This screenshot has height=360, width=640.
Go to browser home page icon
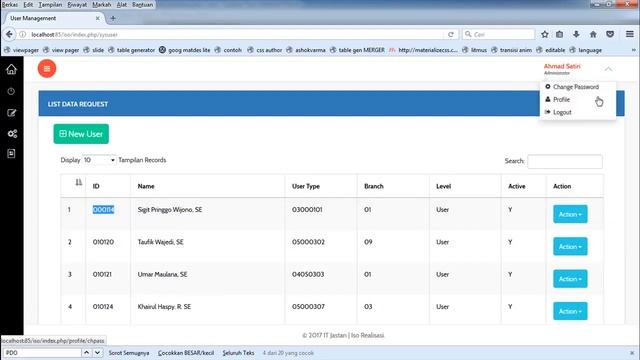(x=593, y=34)
